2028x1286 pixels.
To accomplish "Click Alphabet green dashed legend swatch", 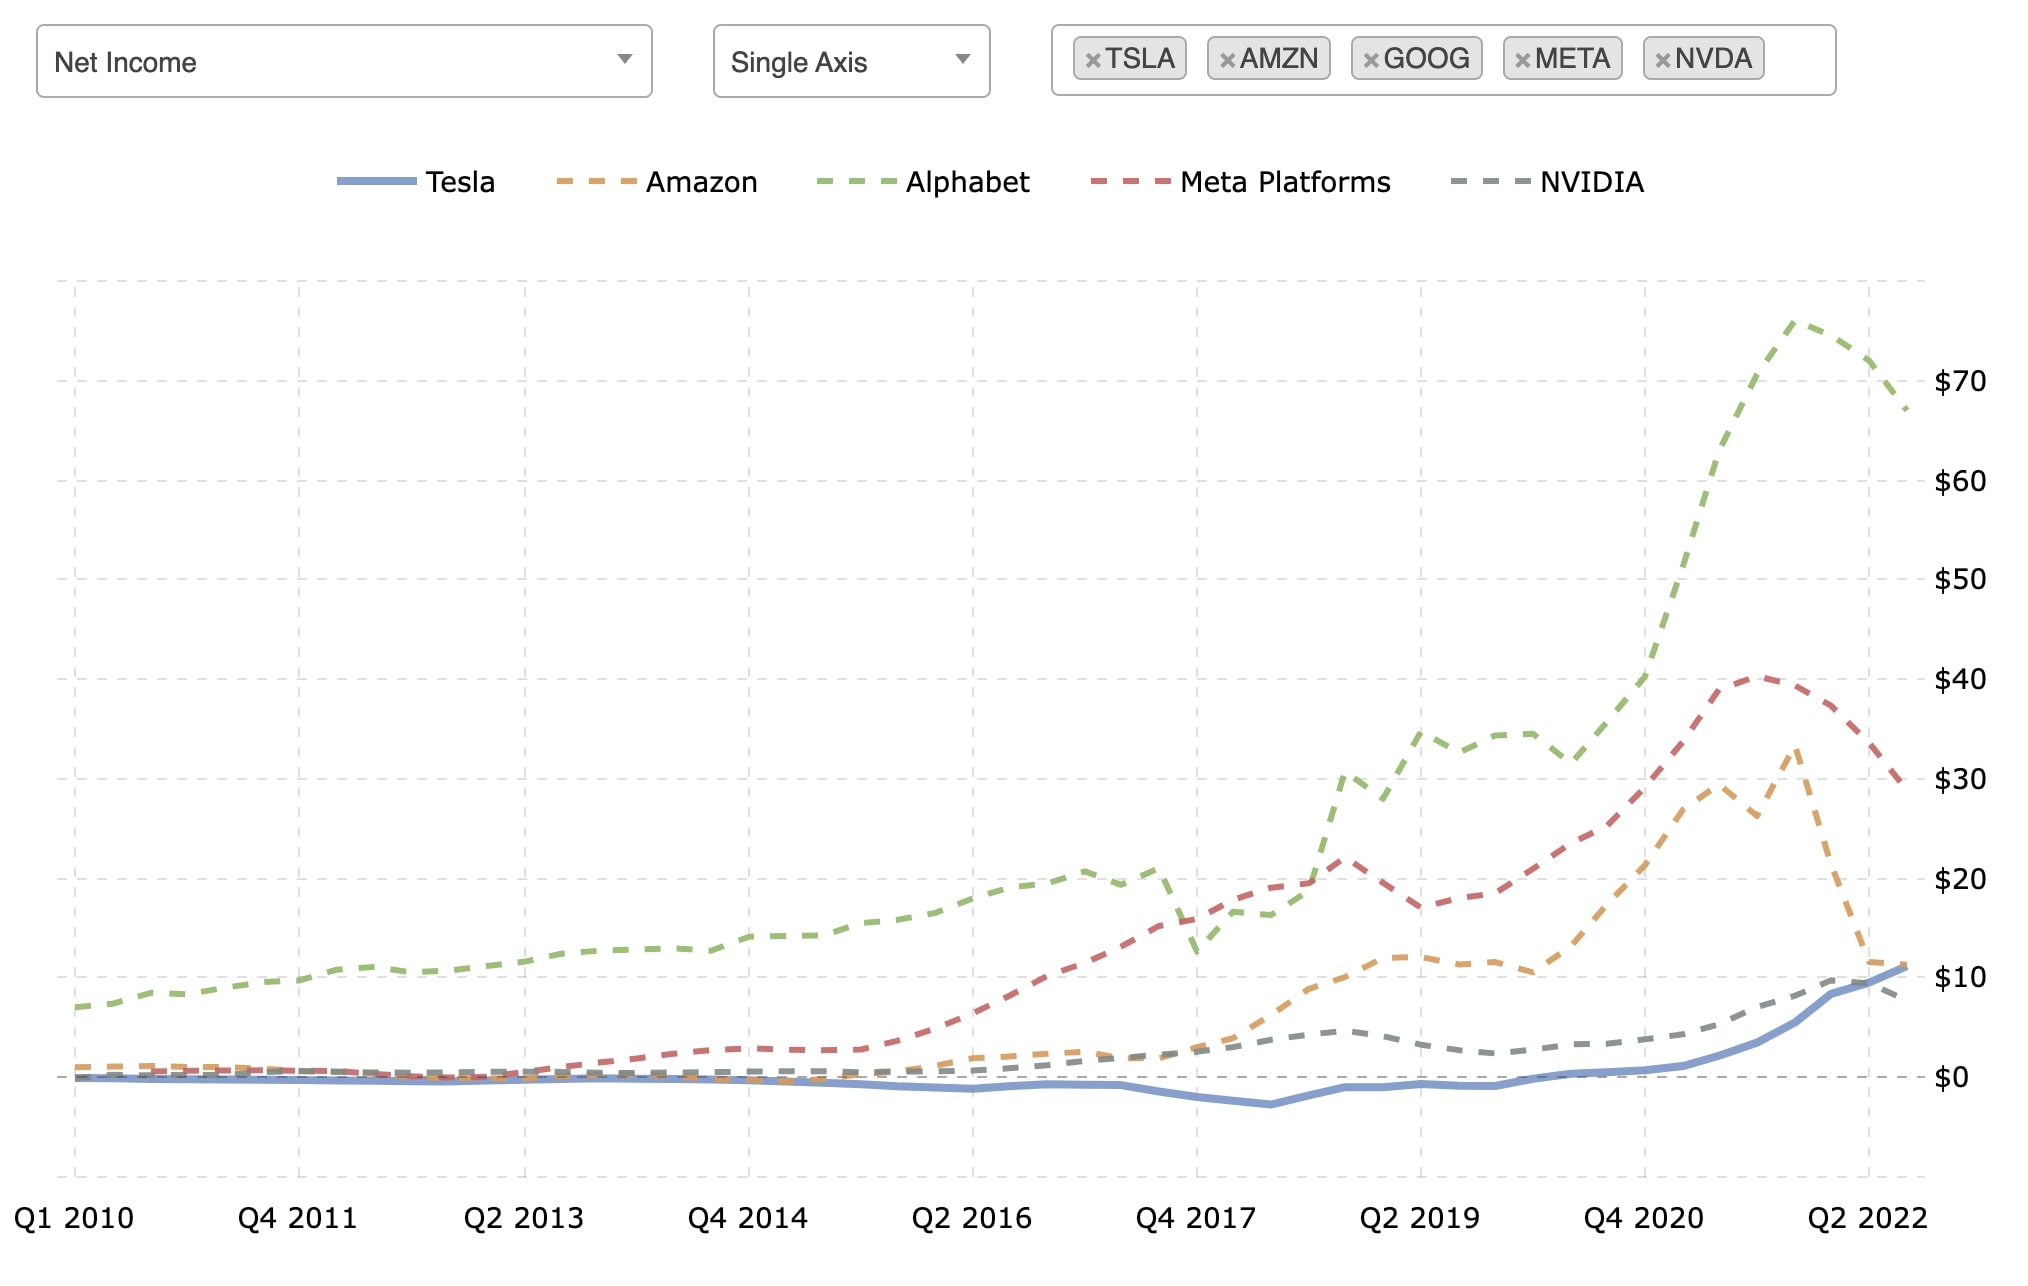I will coord(855,181).
